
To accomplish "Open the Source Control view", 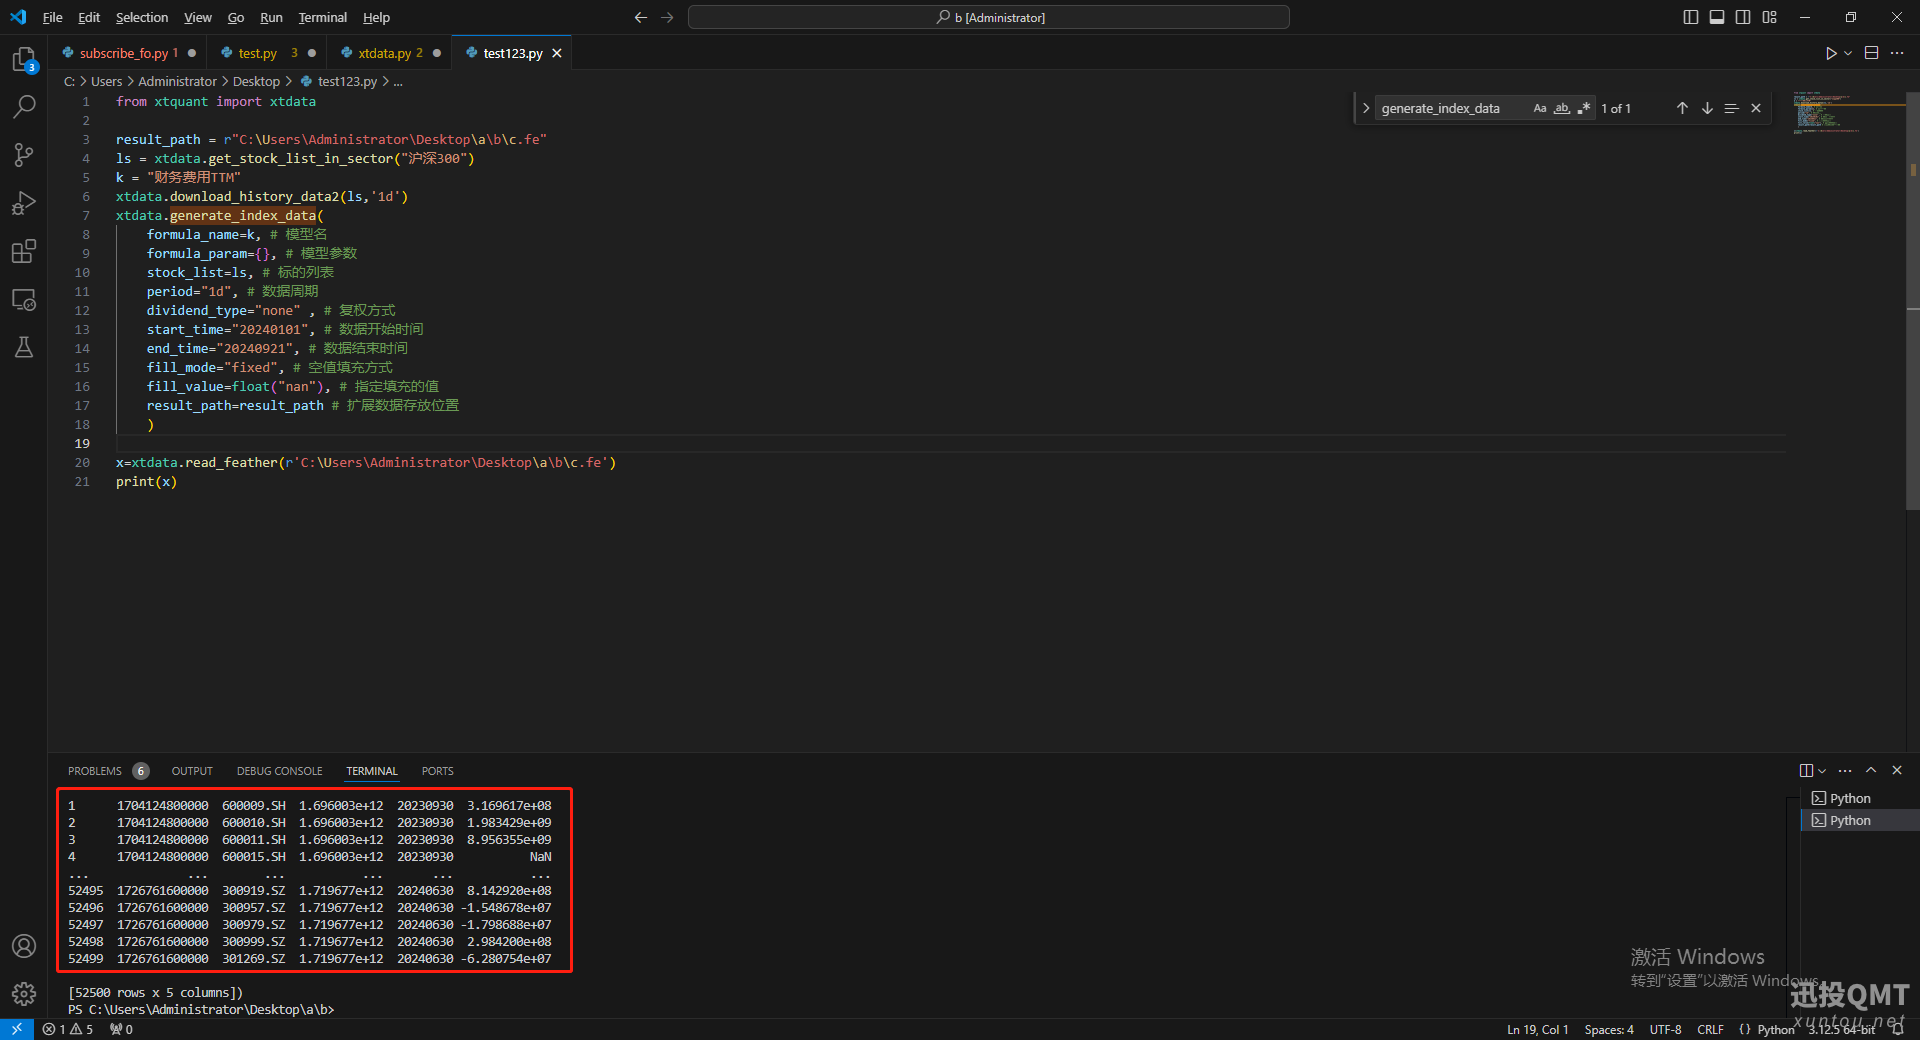I will (x=24, y=154).
